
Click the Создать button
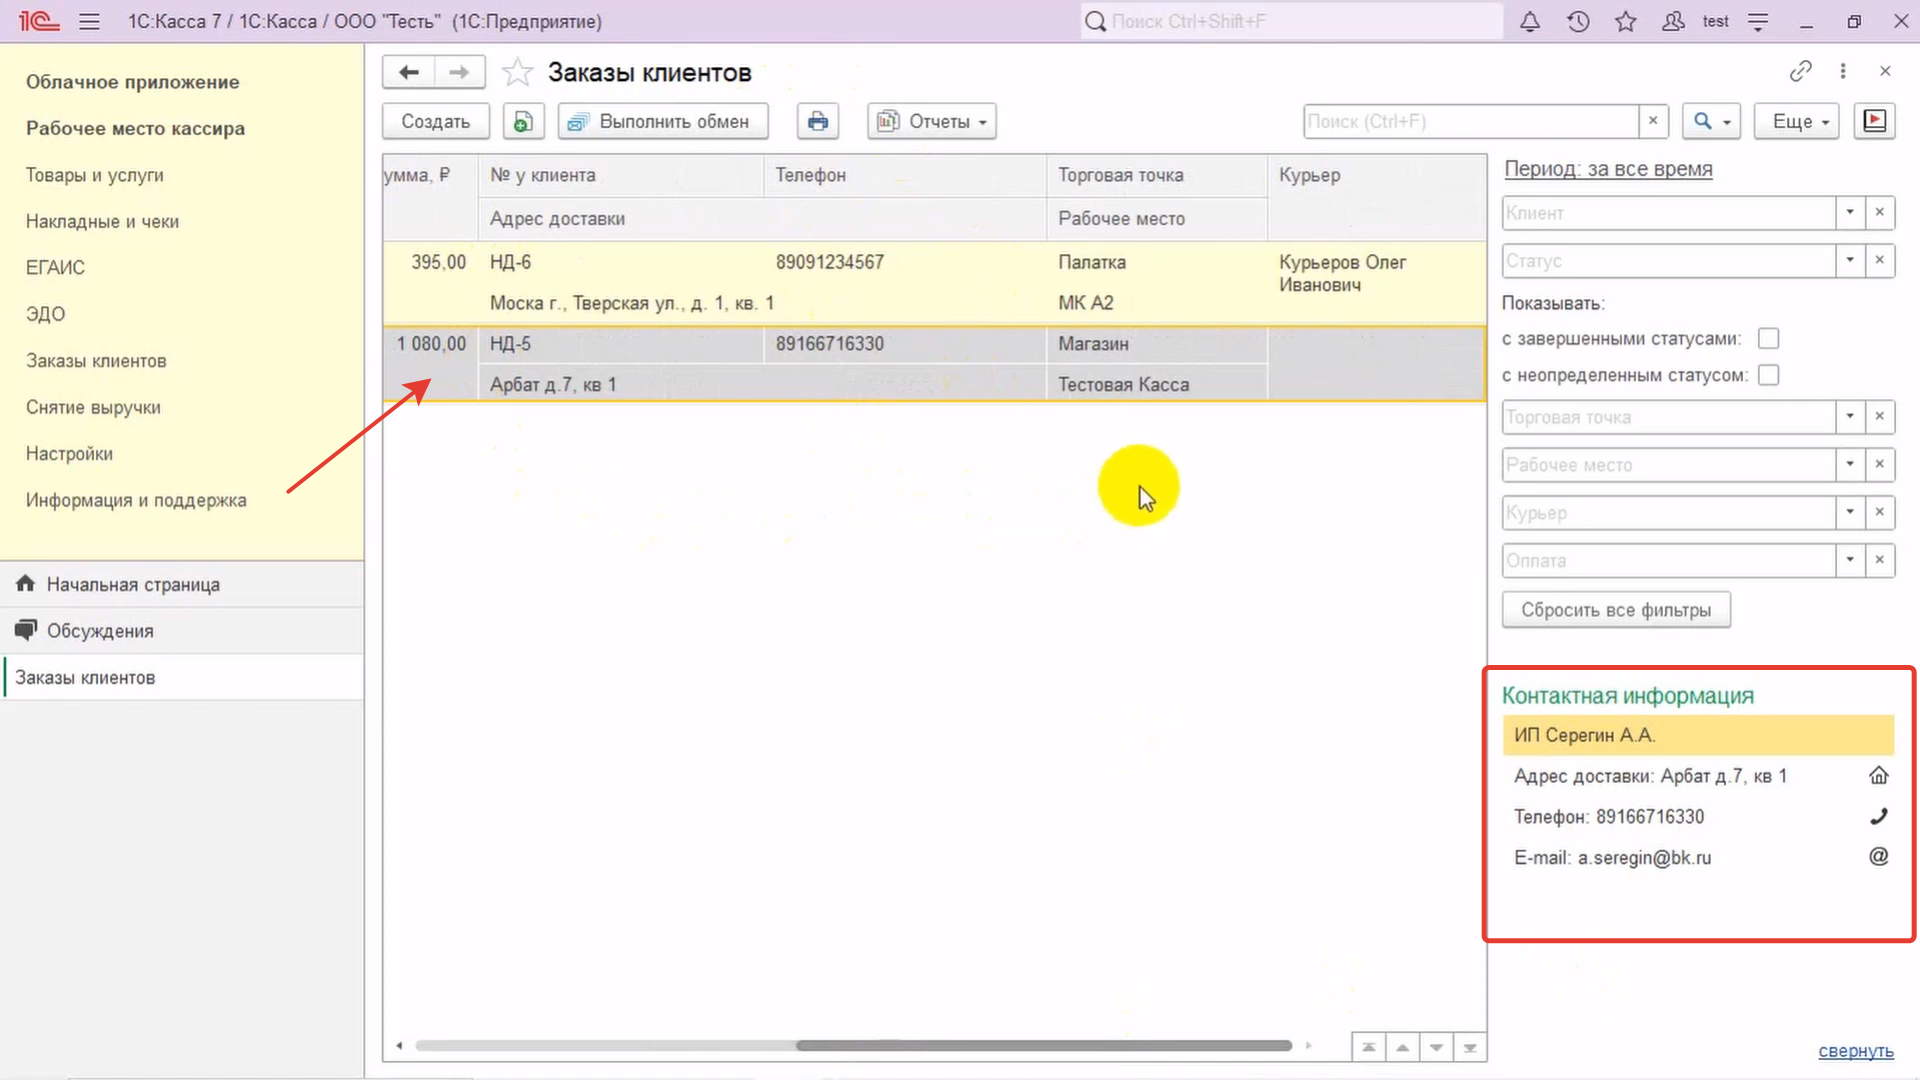(x=436, y=121)
